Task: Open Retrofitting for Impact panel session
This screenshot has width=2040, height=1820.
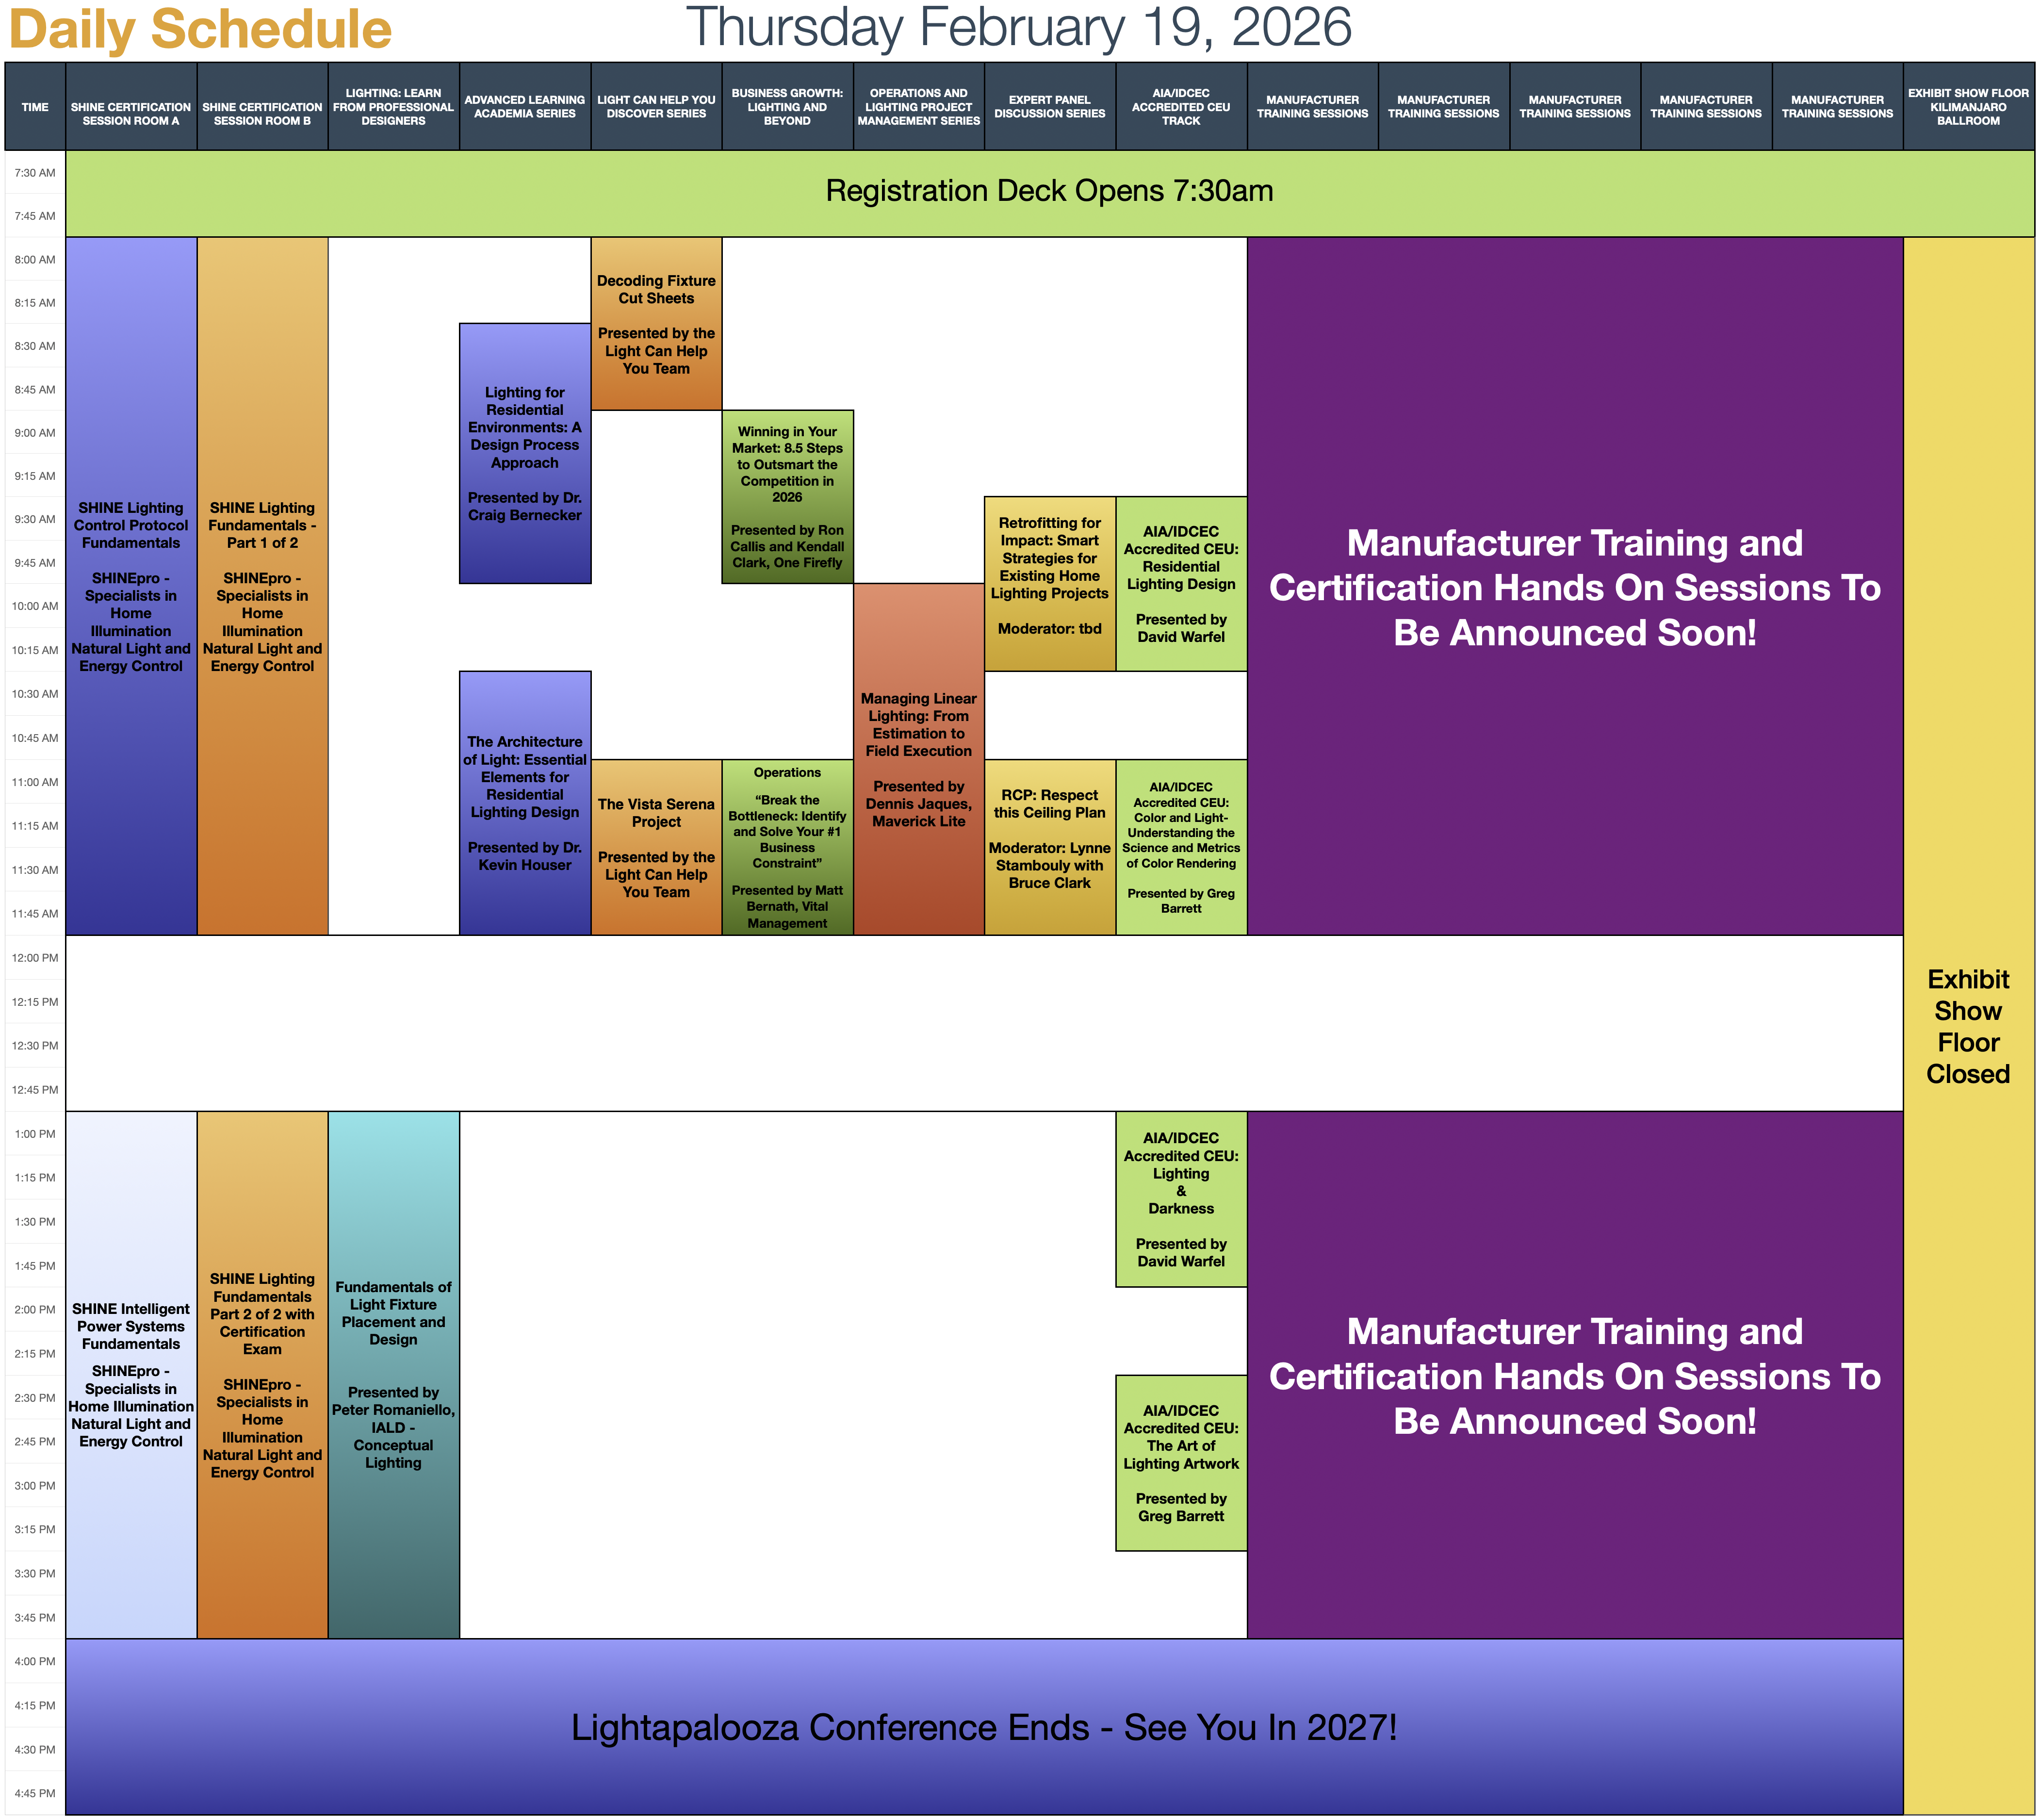Action: (1049, 583)
